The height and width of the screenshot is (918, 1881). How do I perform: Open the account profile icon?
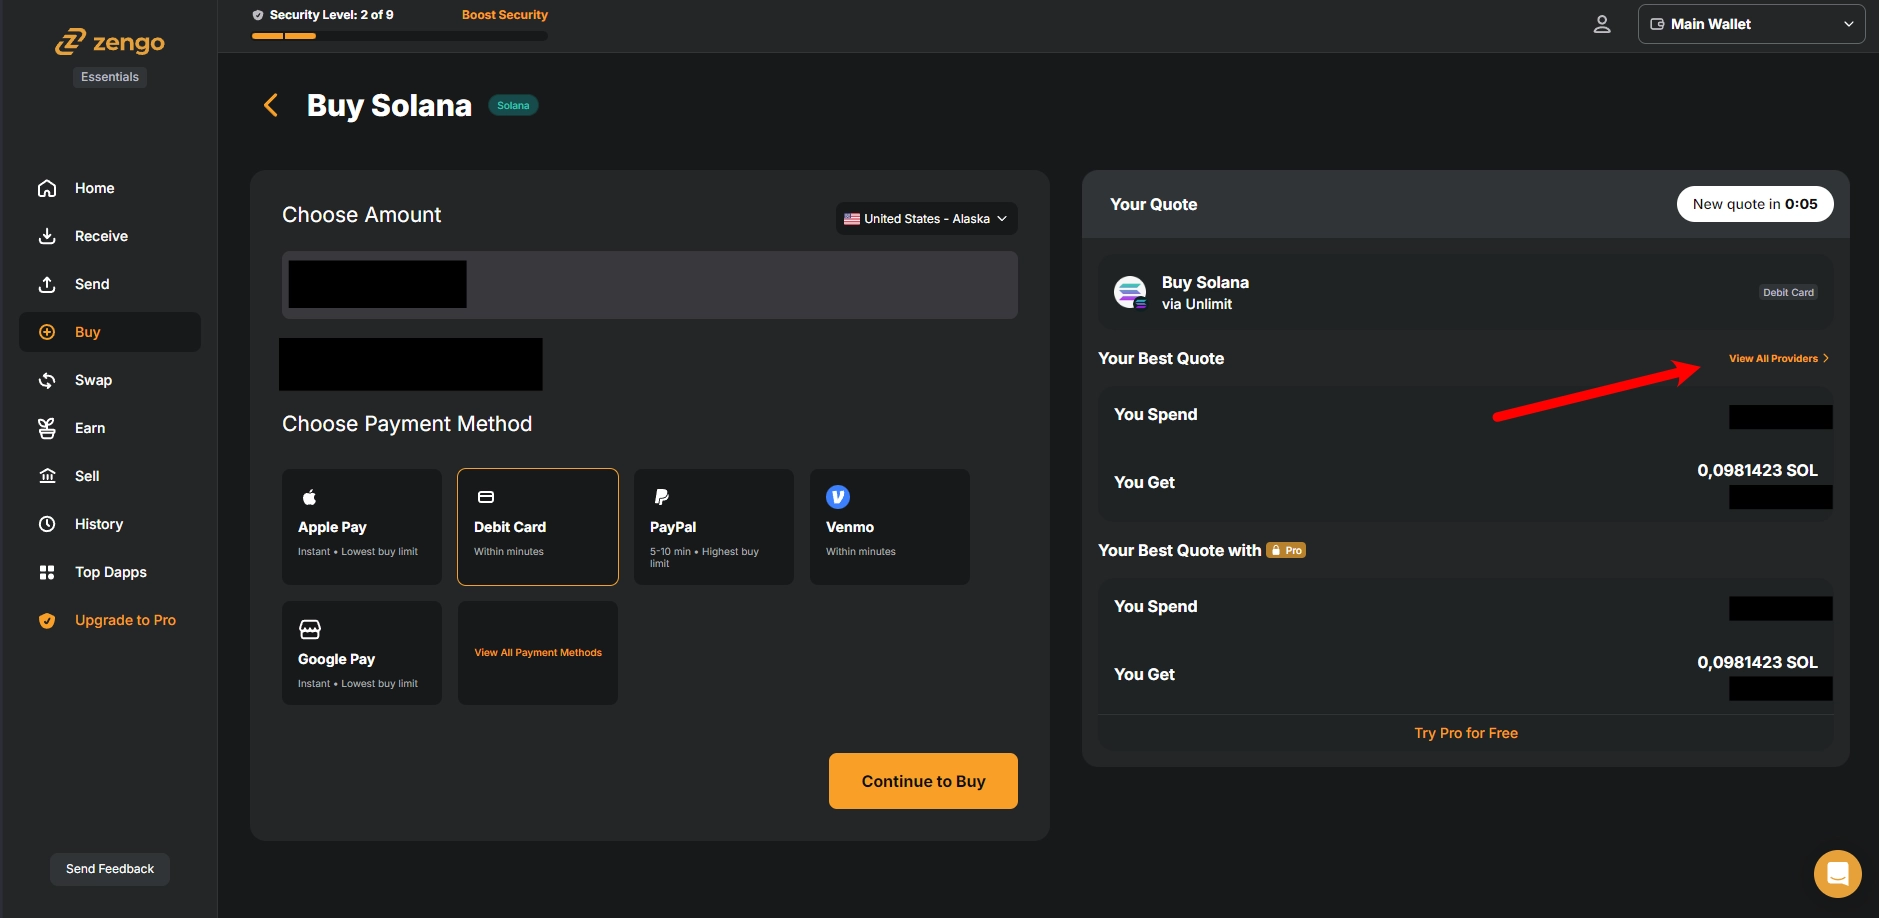1602,23
